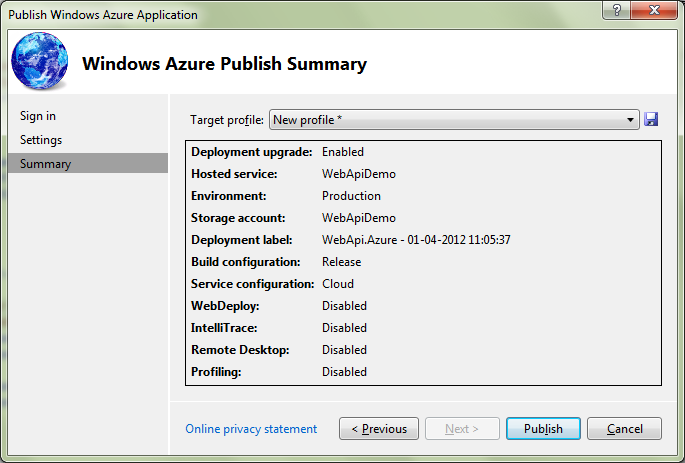Click the Build configuration Release value
Viewport: 685px width, 463px height.
pyautogui.click(x=342, y=262)
